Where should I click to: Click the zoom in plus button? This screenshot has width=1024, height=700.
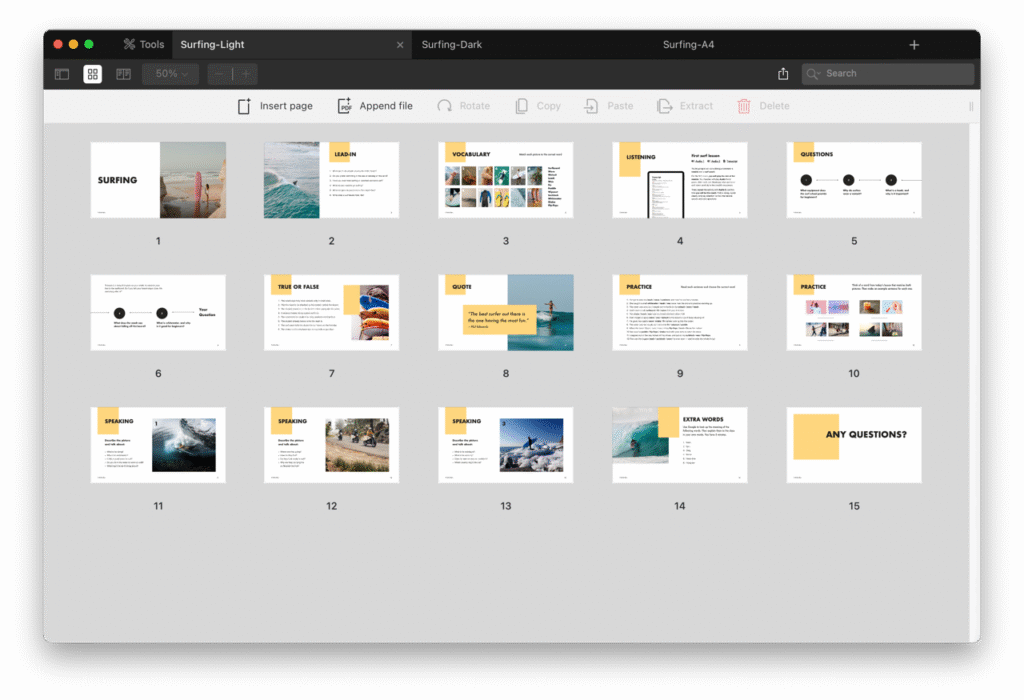click(x=245, y=74)
